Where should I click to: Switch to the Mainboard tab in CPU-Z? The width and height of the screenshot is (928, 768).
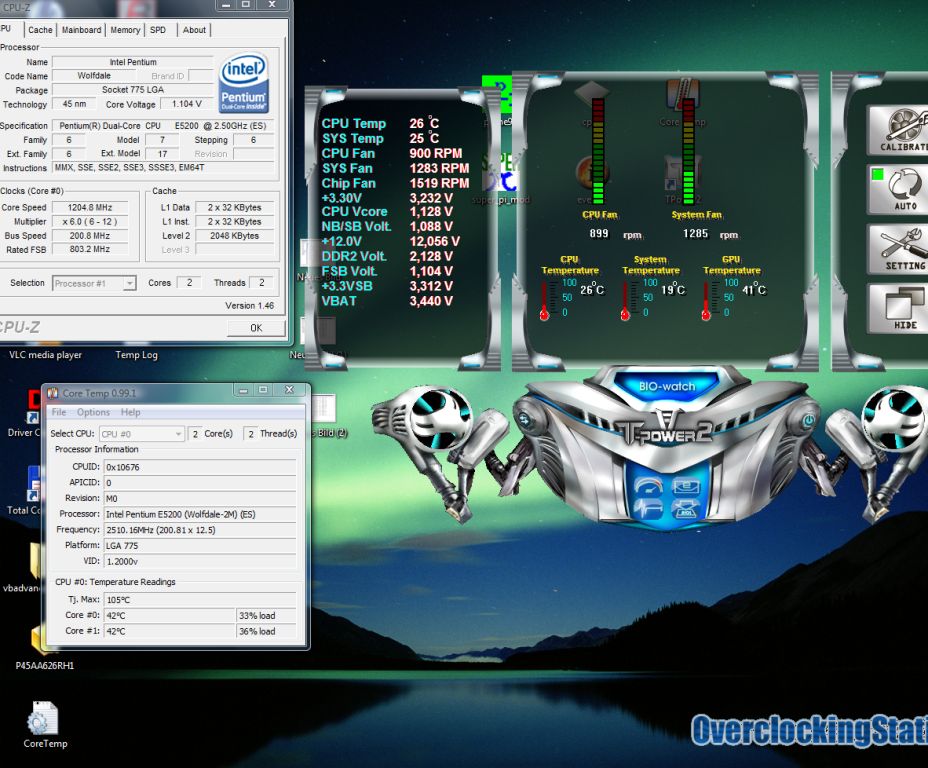82,30
